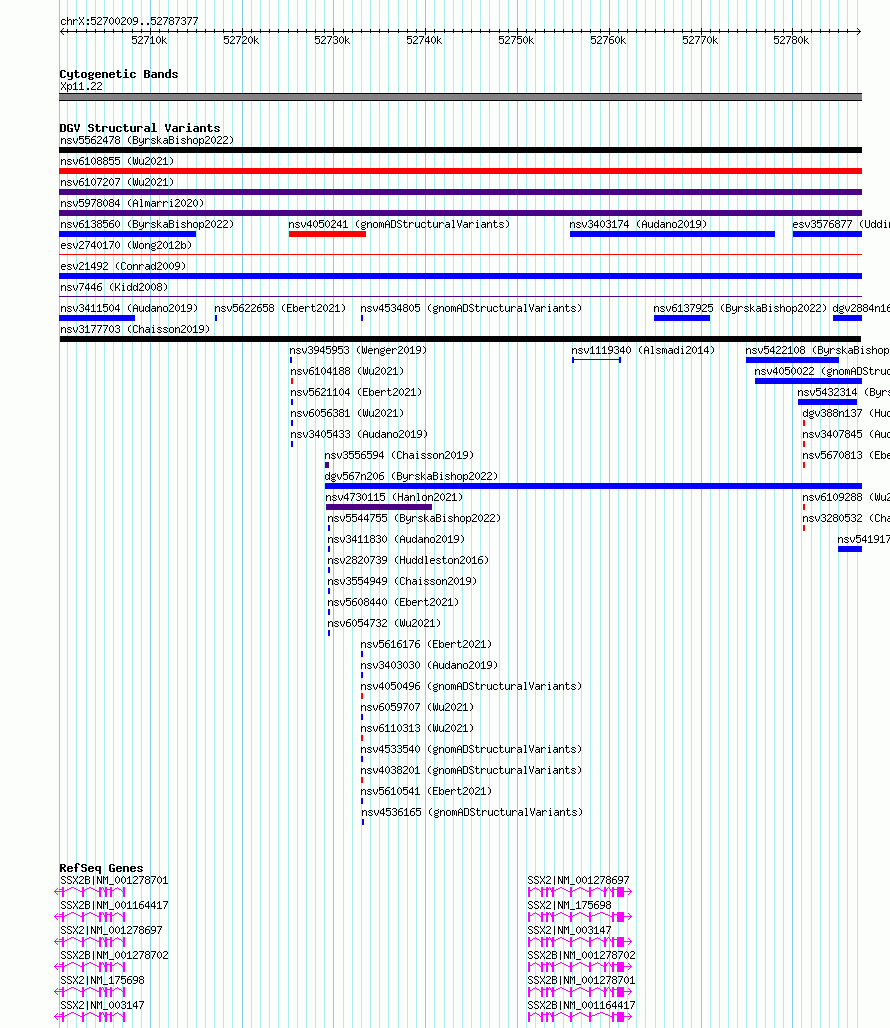Select the purple bar under nsv5978084 (Almarri2020)
The height and width of the screenshot is (1028, 890).
pyautogui.click(x=460, y=213)
